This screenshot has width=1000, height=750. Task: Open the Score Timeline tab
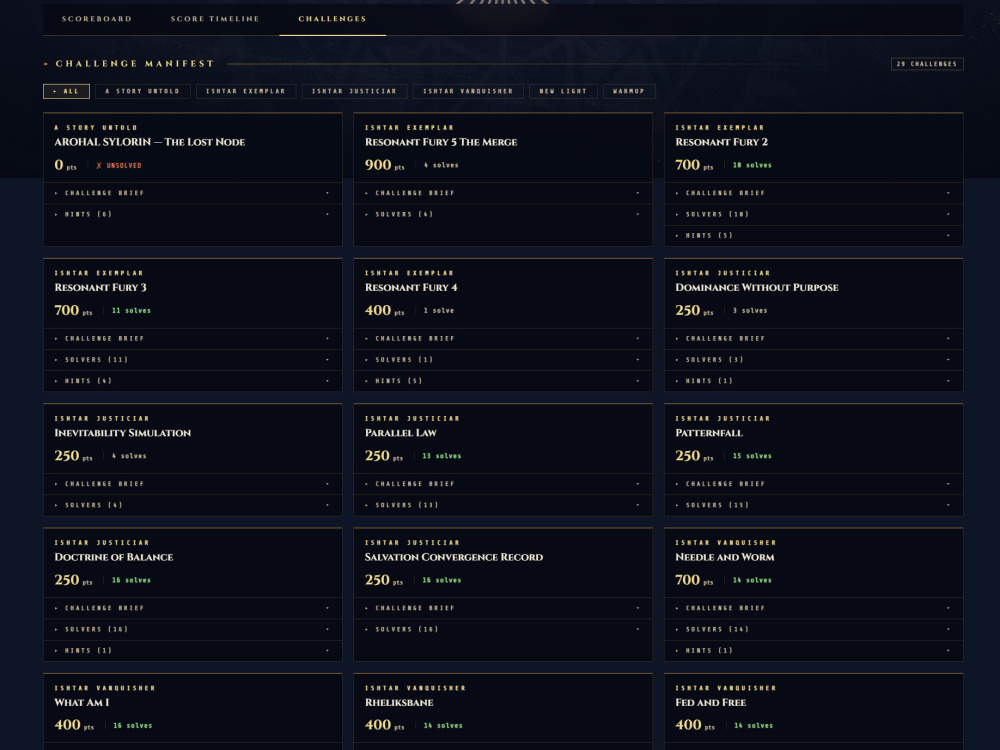[215, 19]
